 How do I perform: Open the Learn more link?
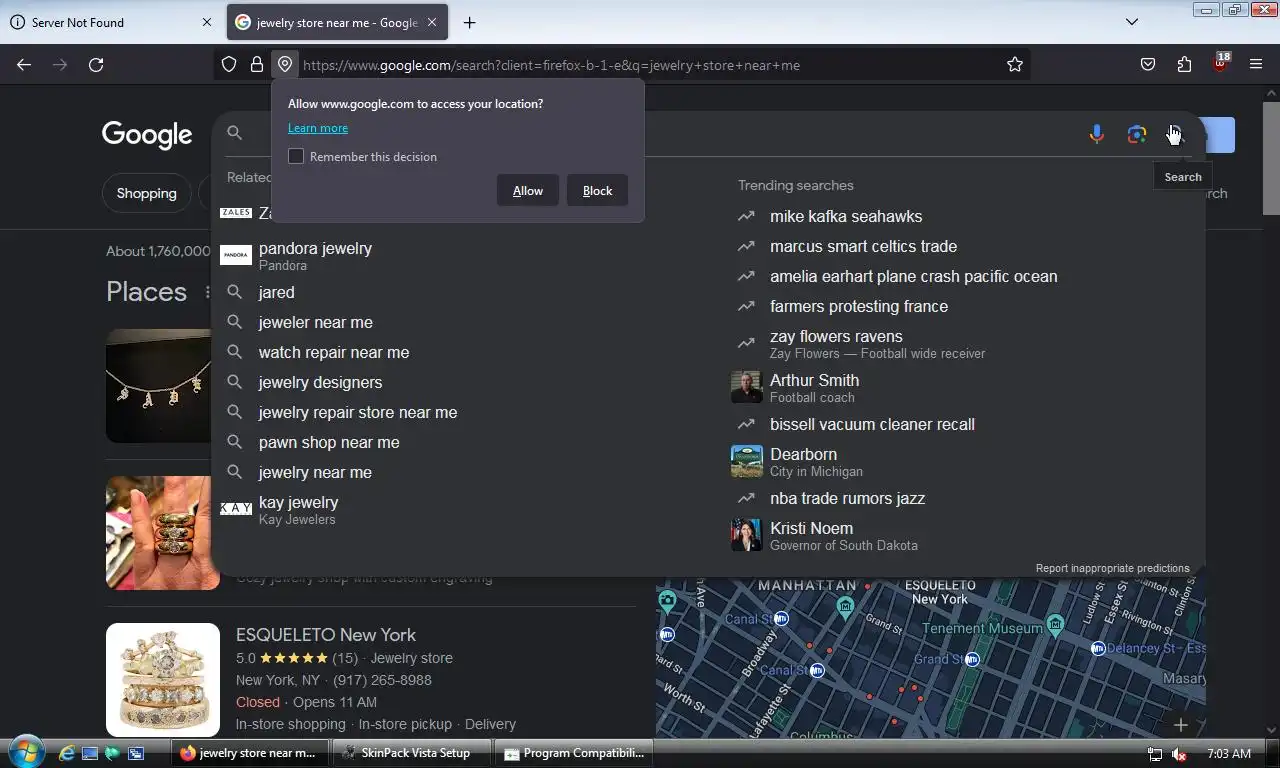318,128
